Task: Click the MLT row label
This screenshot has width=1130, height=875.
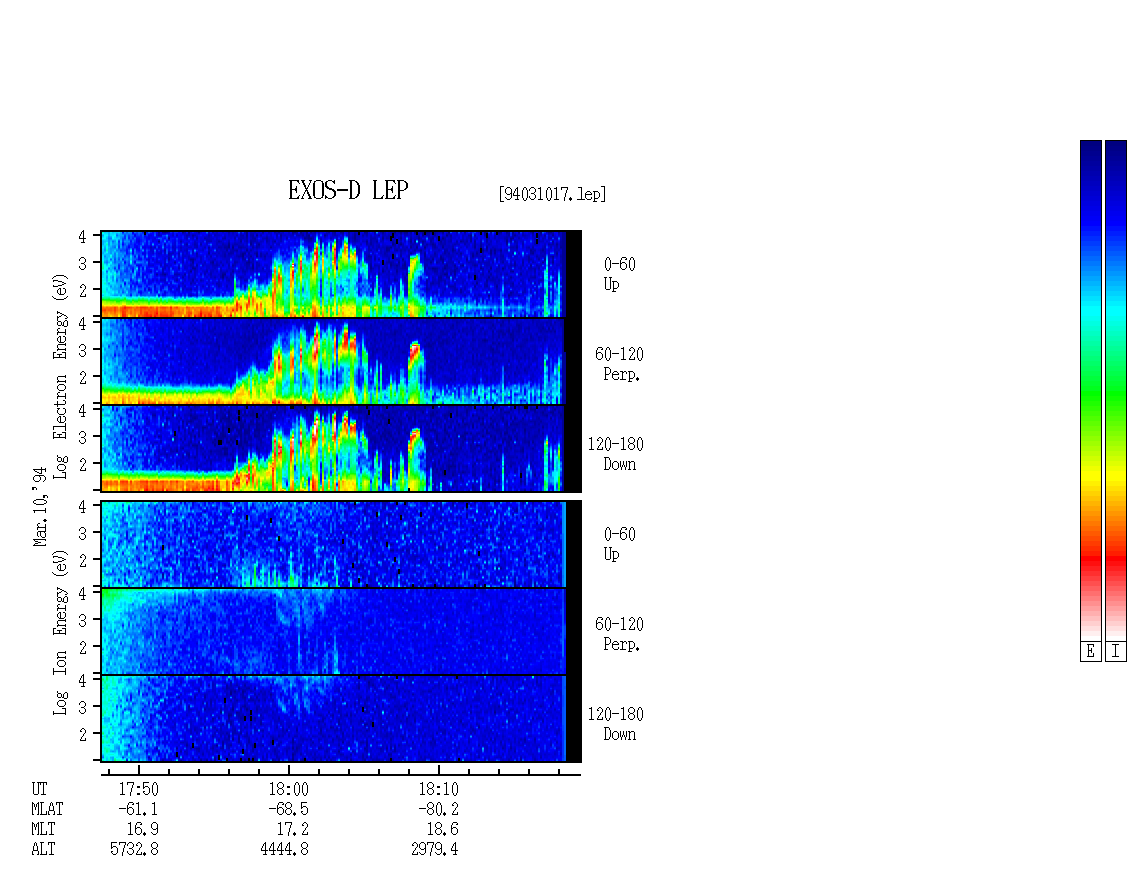Action: pos(43,830)
